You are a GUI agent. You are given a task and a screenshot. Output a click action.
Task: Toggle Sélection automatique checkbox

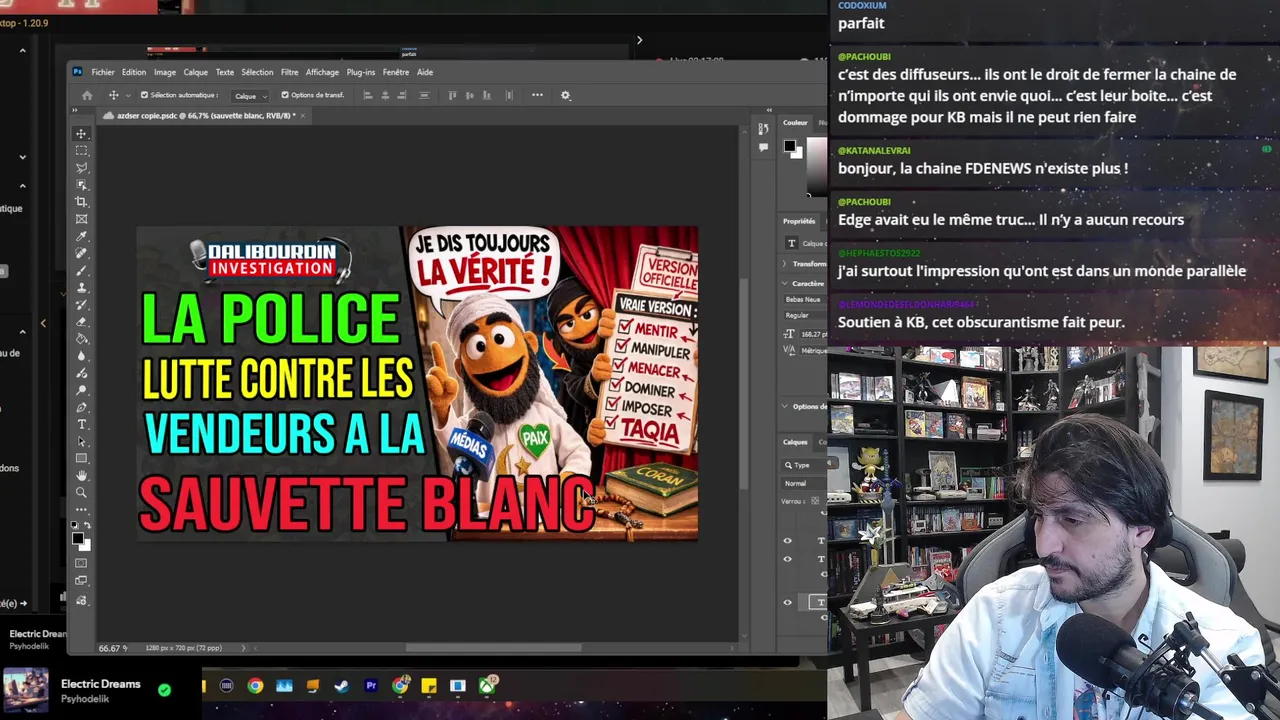click(x=144, y=95)
